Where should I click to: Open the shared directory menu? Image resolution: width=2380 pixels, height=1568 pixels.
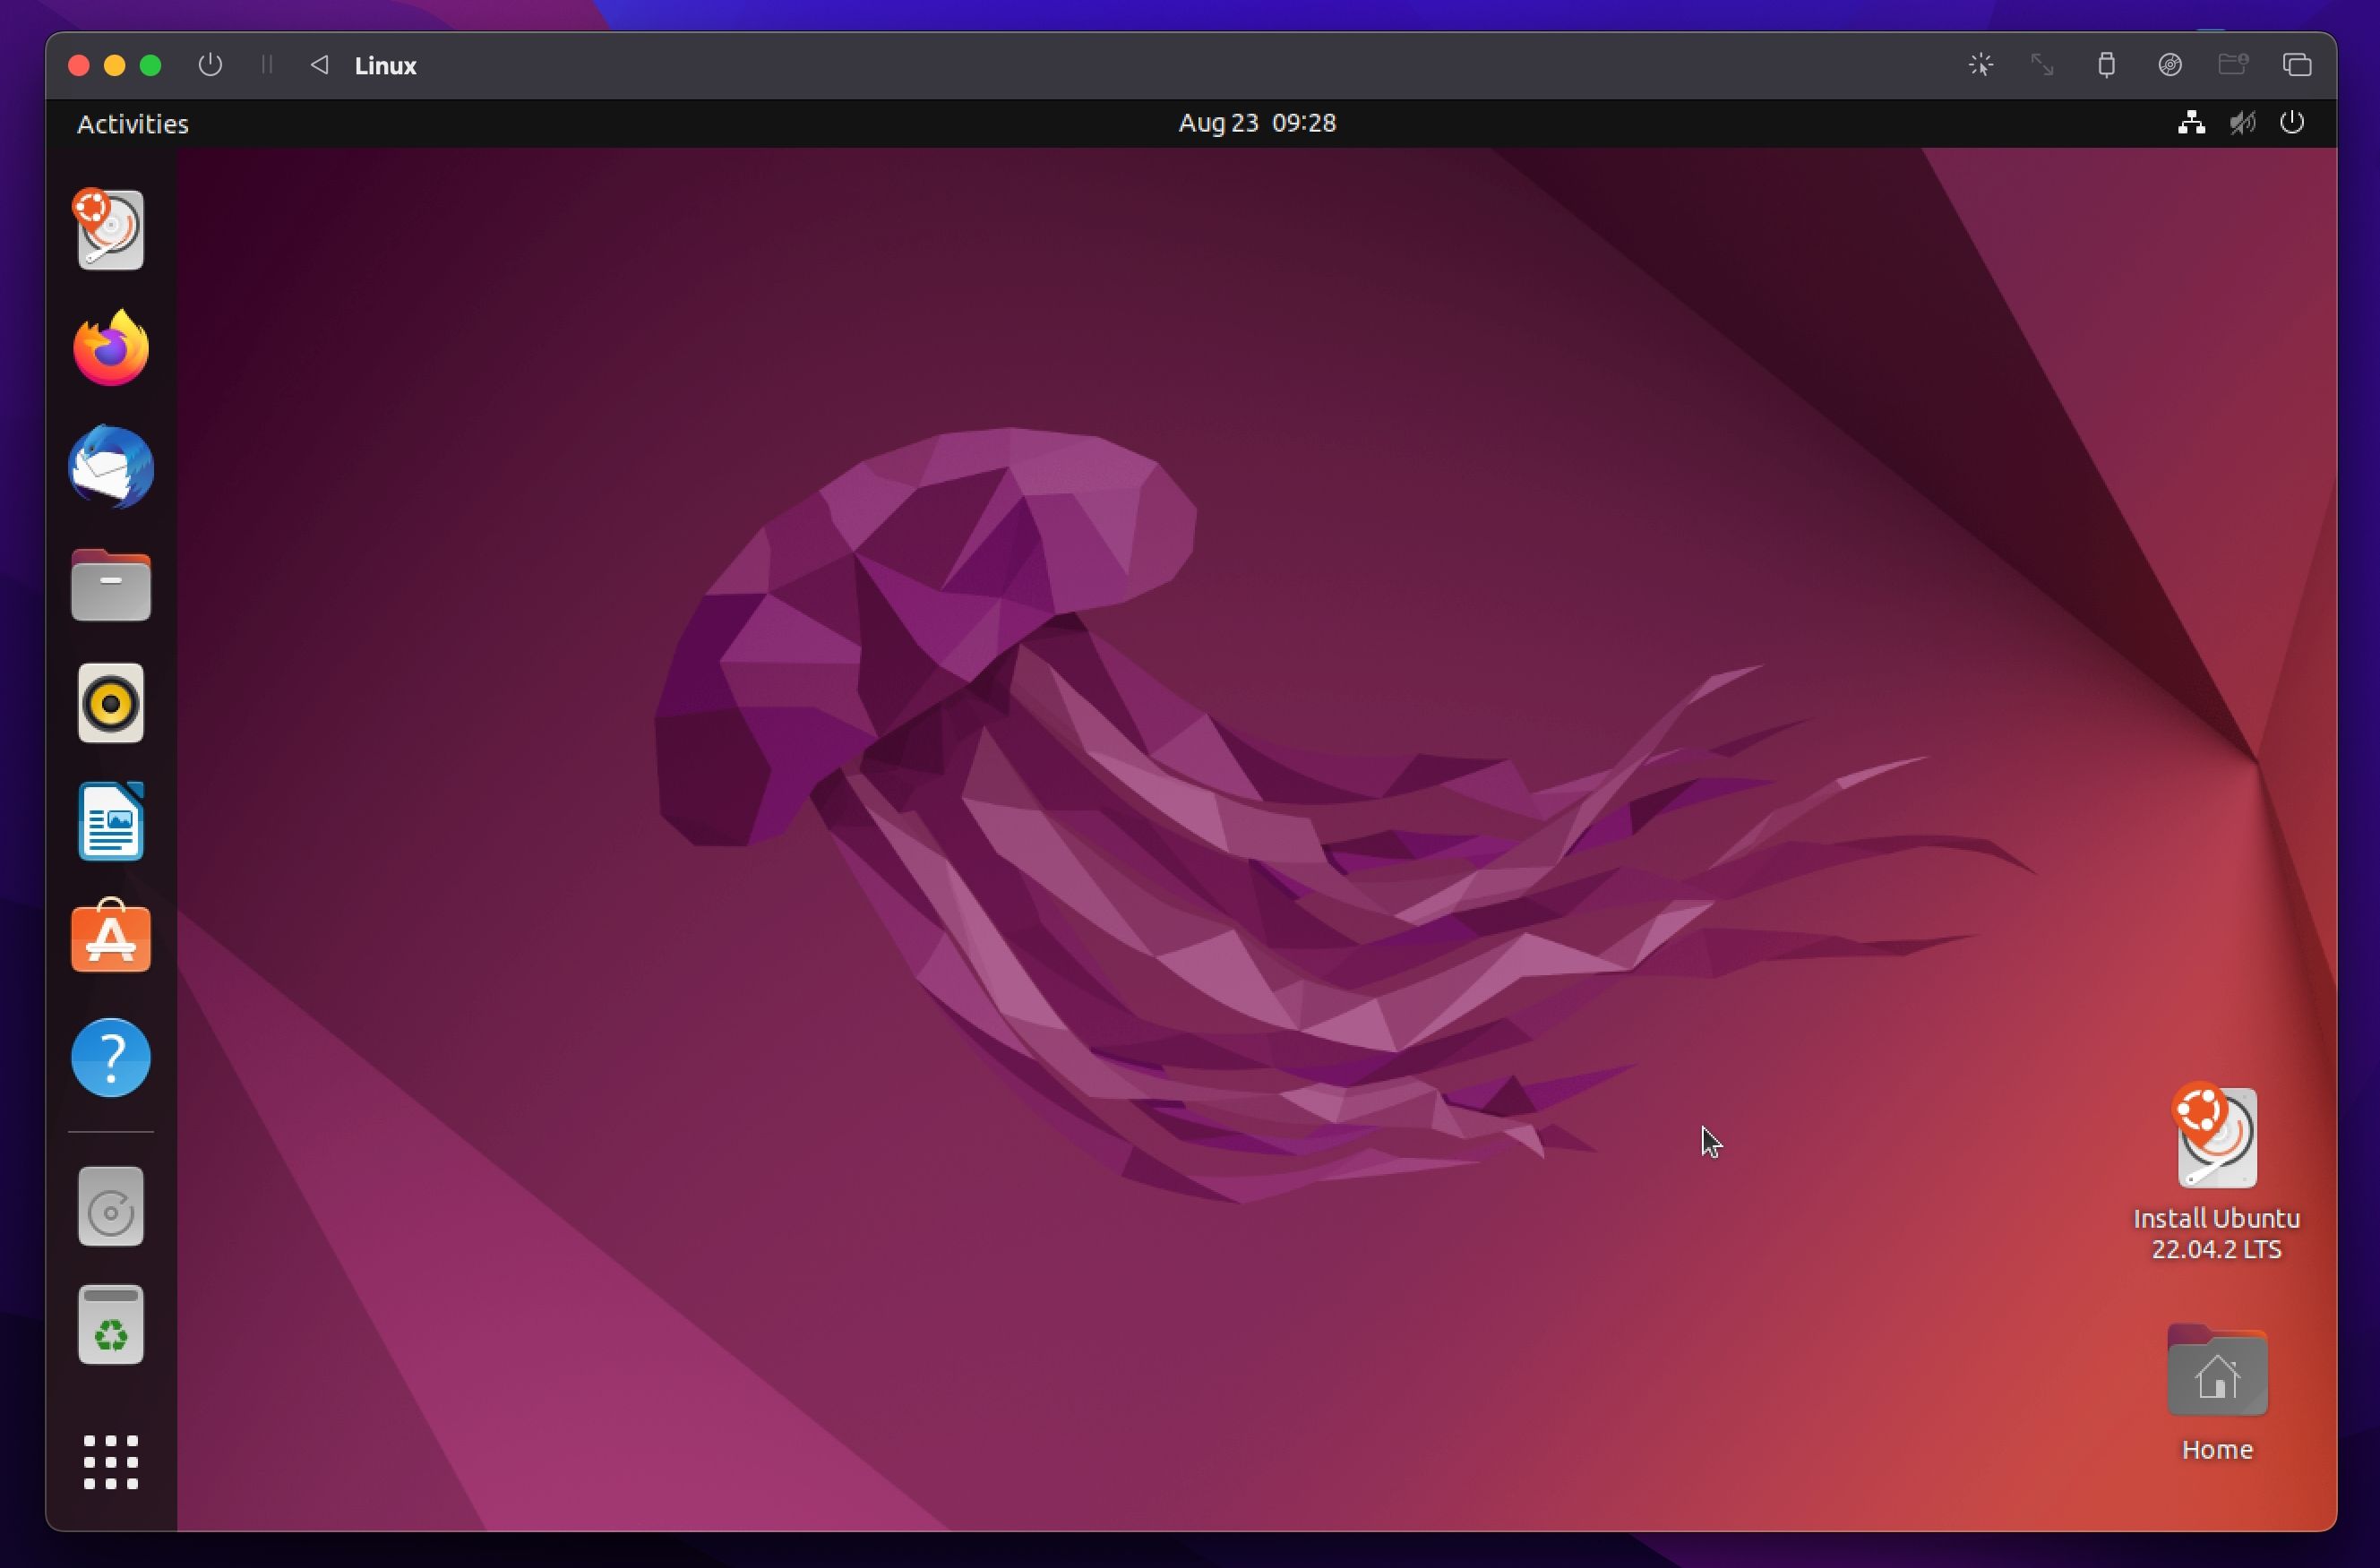click(2234, 65)
